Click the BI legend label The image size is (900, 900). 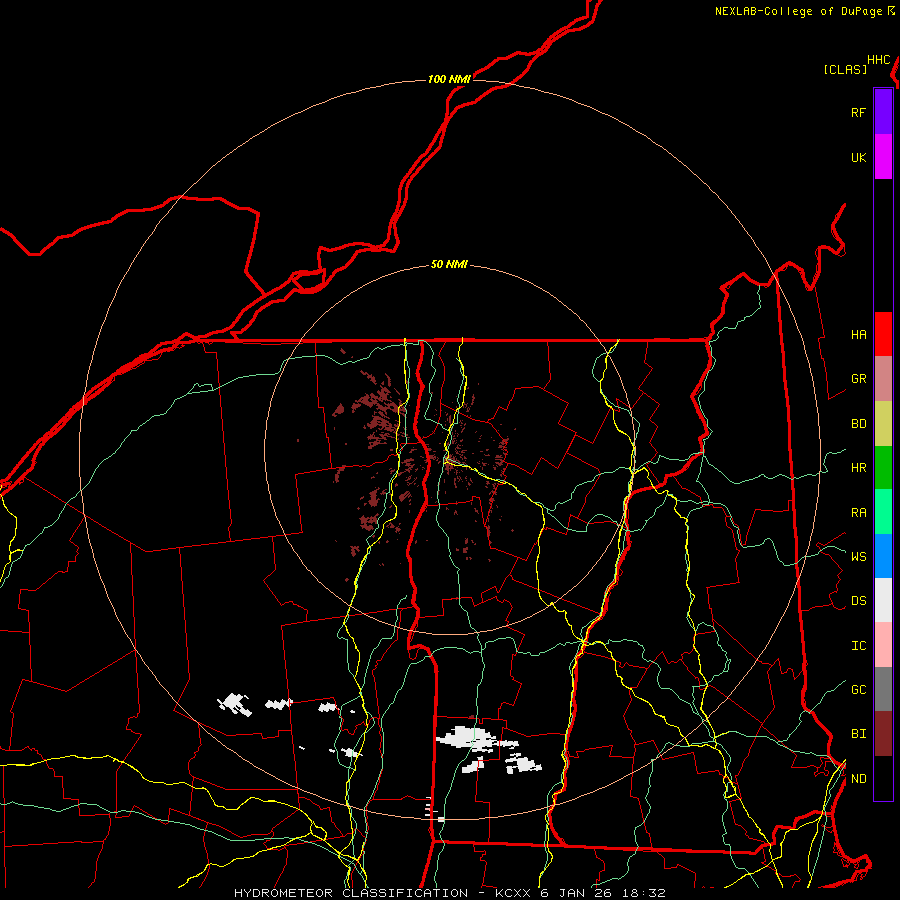[x=858, y=734]
